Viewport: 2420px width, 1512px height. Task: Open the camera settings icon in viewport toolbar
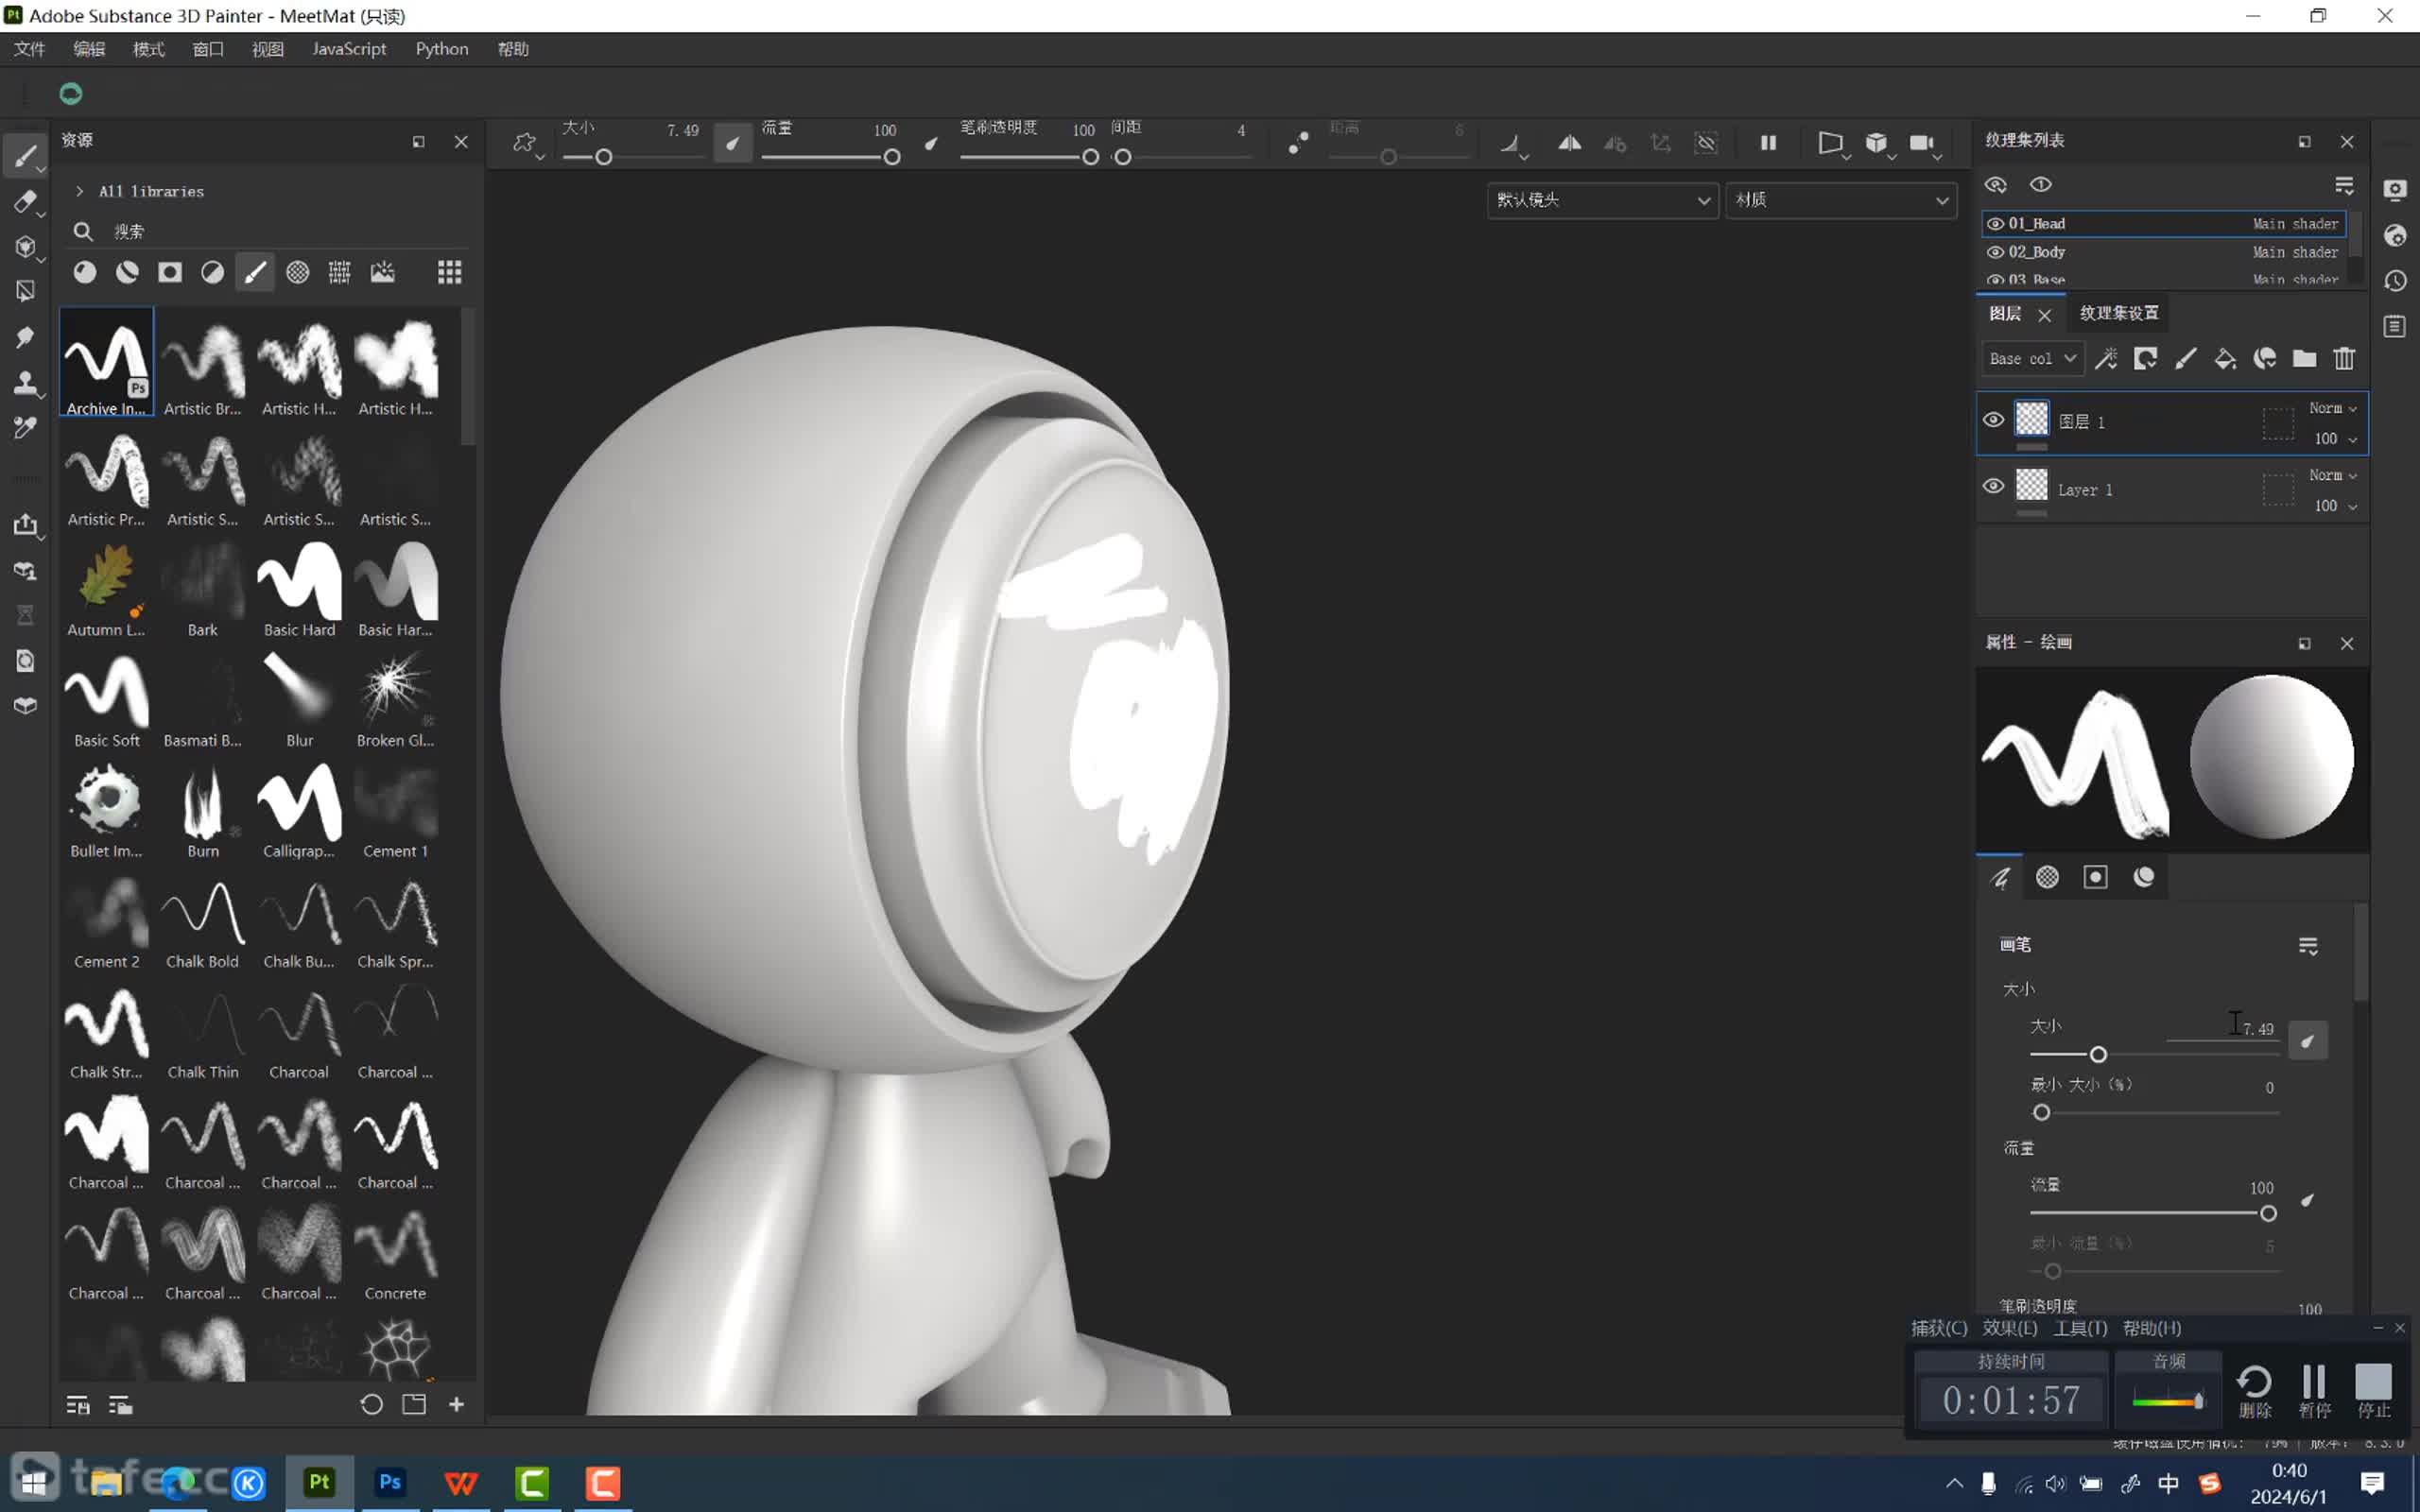tap(1922, 143)
